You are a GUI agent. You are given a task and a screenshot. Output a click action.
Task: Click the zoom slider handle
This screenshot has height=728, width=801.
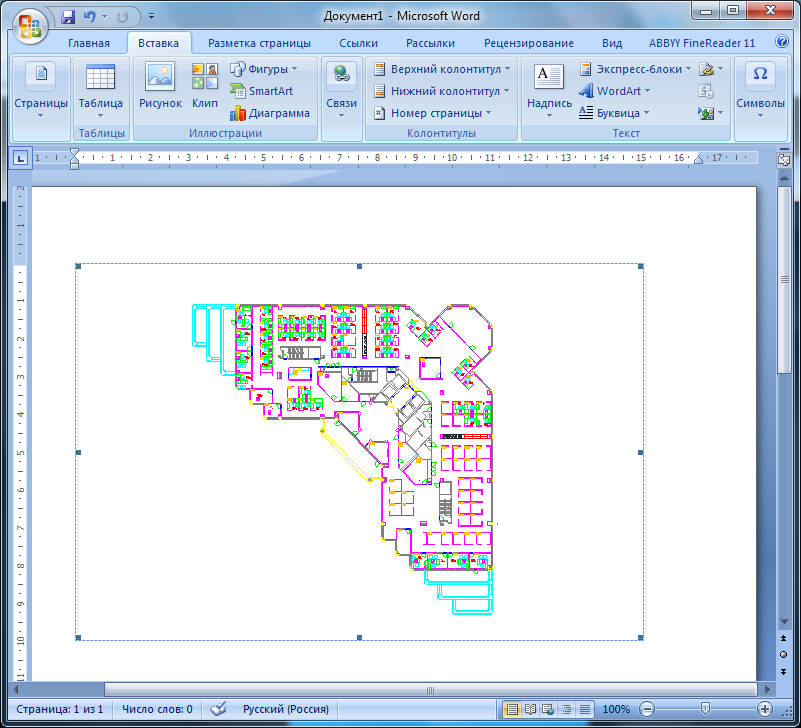[x=705, y=709]
